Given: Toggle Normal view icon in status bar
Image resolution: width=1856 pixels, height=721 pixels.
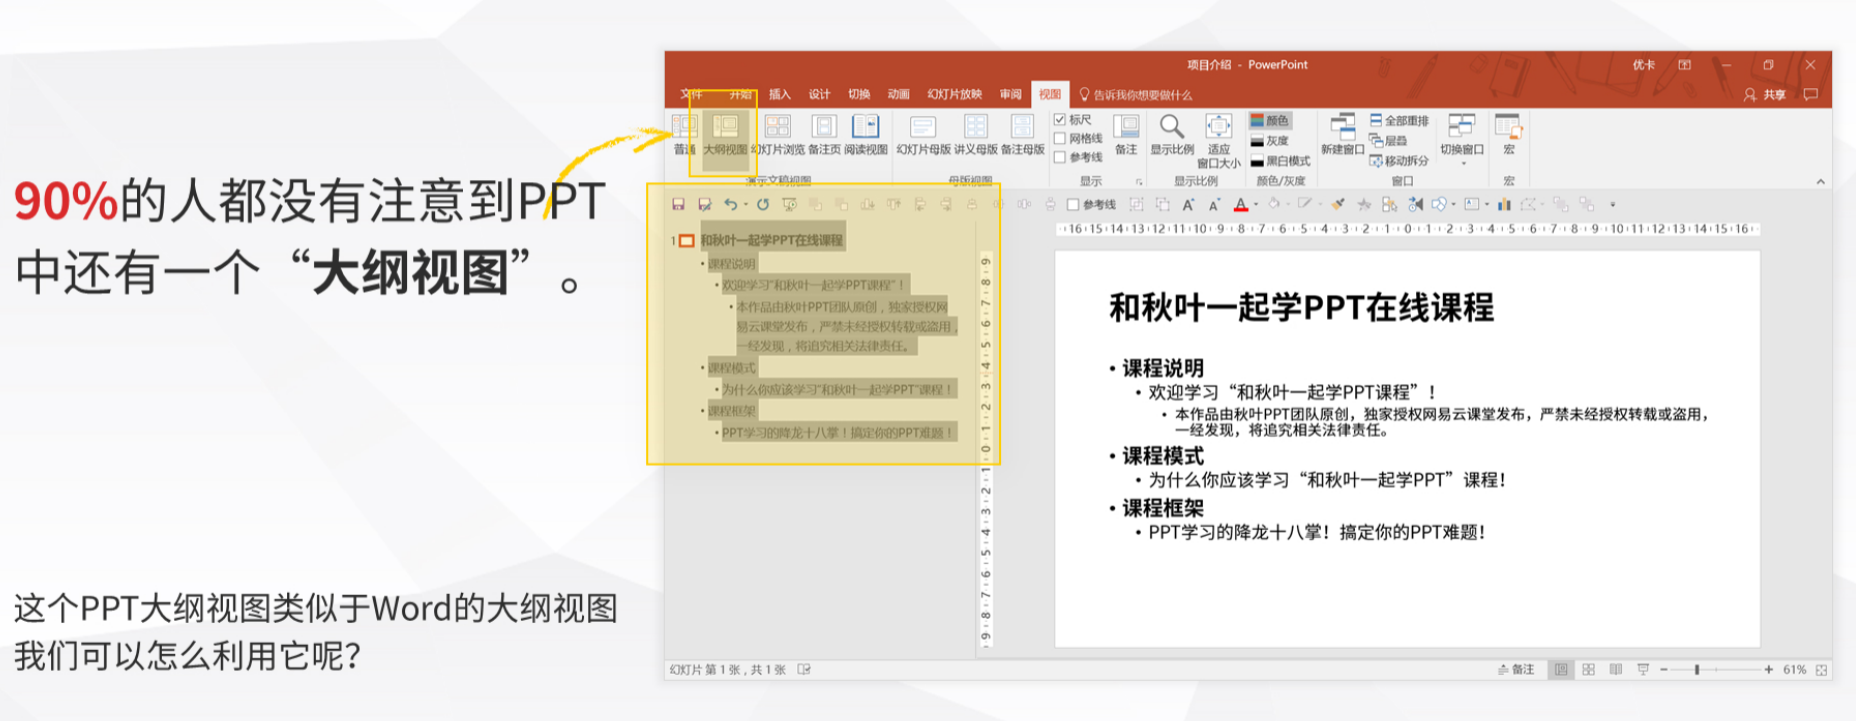Looking at the screenshot, I should point(1561,670).
